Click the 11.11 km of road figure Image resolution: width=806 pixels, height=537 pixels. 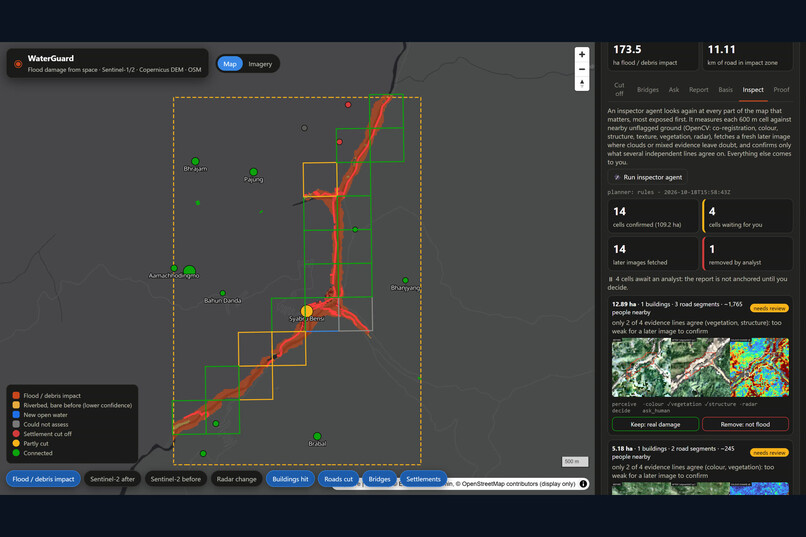coord(721,50)
